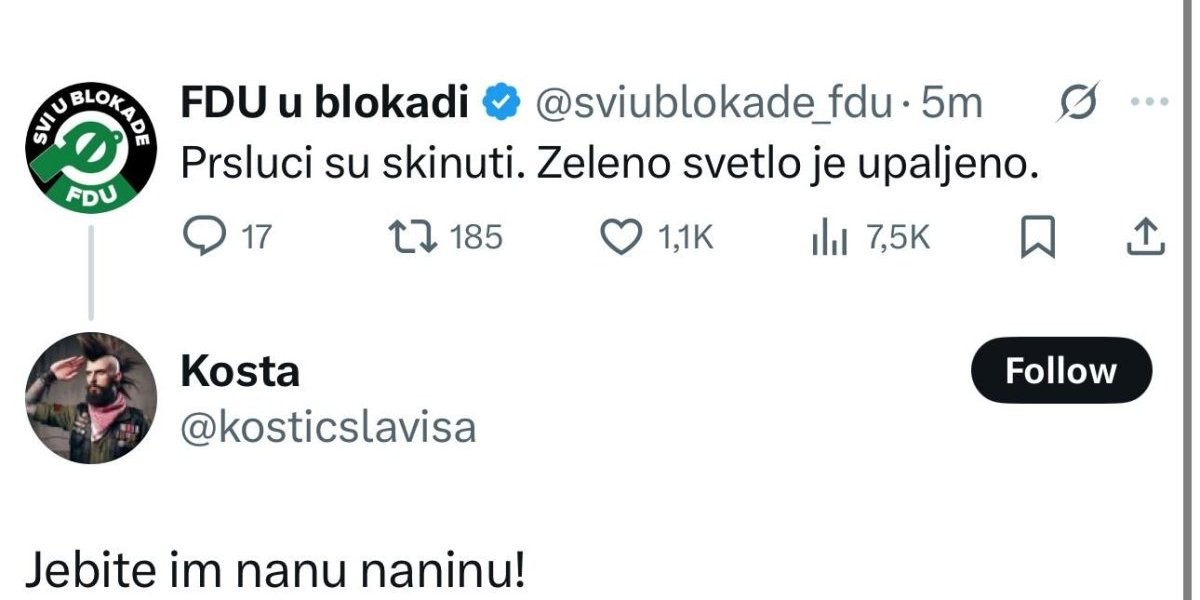Share the post via the upload arrow icon
Viewport: 1200px width, 600px height.
click(1147, 236)
